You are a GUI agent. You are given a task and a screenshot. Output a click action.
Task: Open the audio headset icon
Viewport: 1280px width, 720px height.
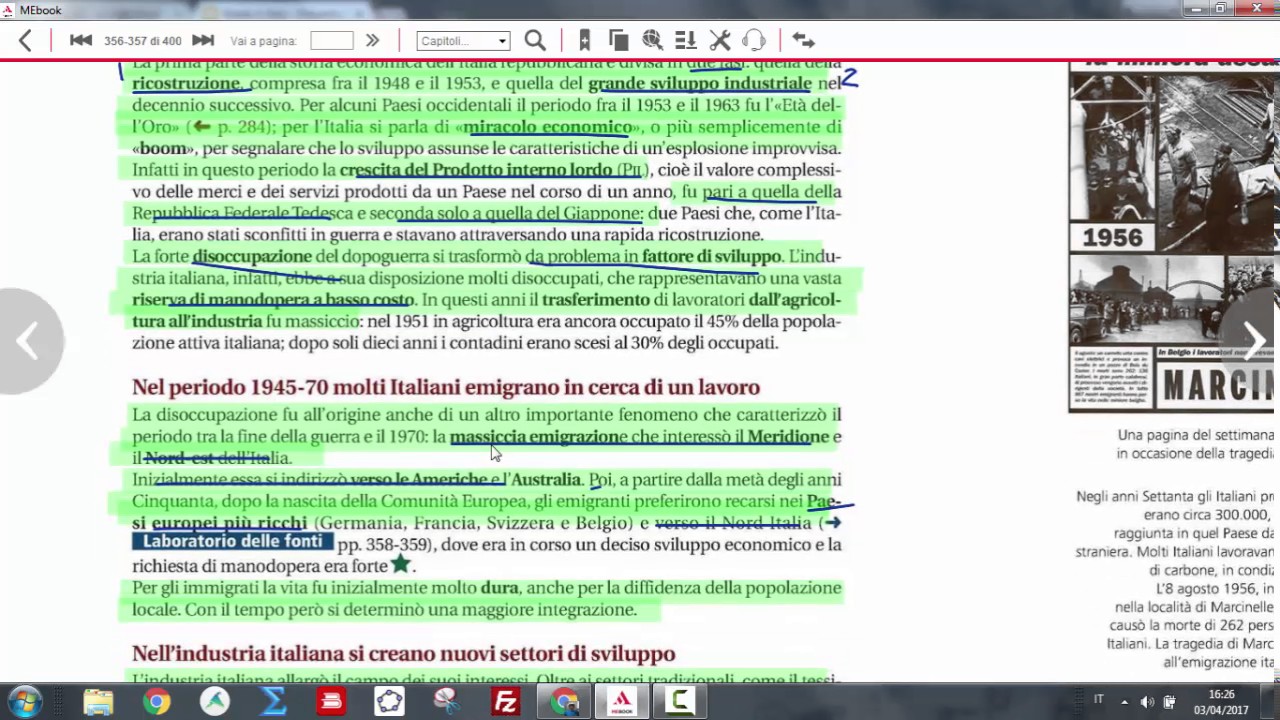(x=754, y=40)
